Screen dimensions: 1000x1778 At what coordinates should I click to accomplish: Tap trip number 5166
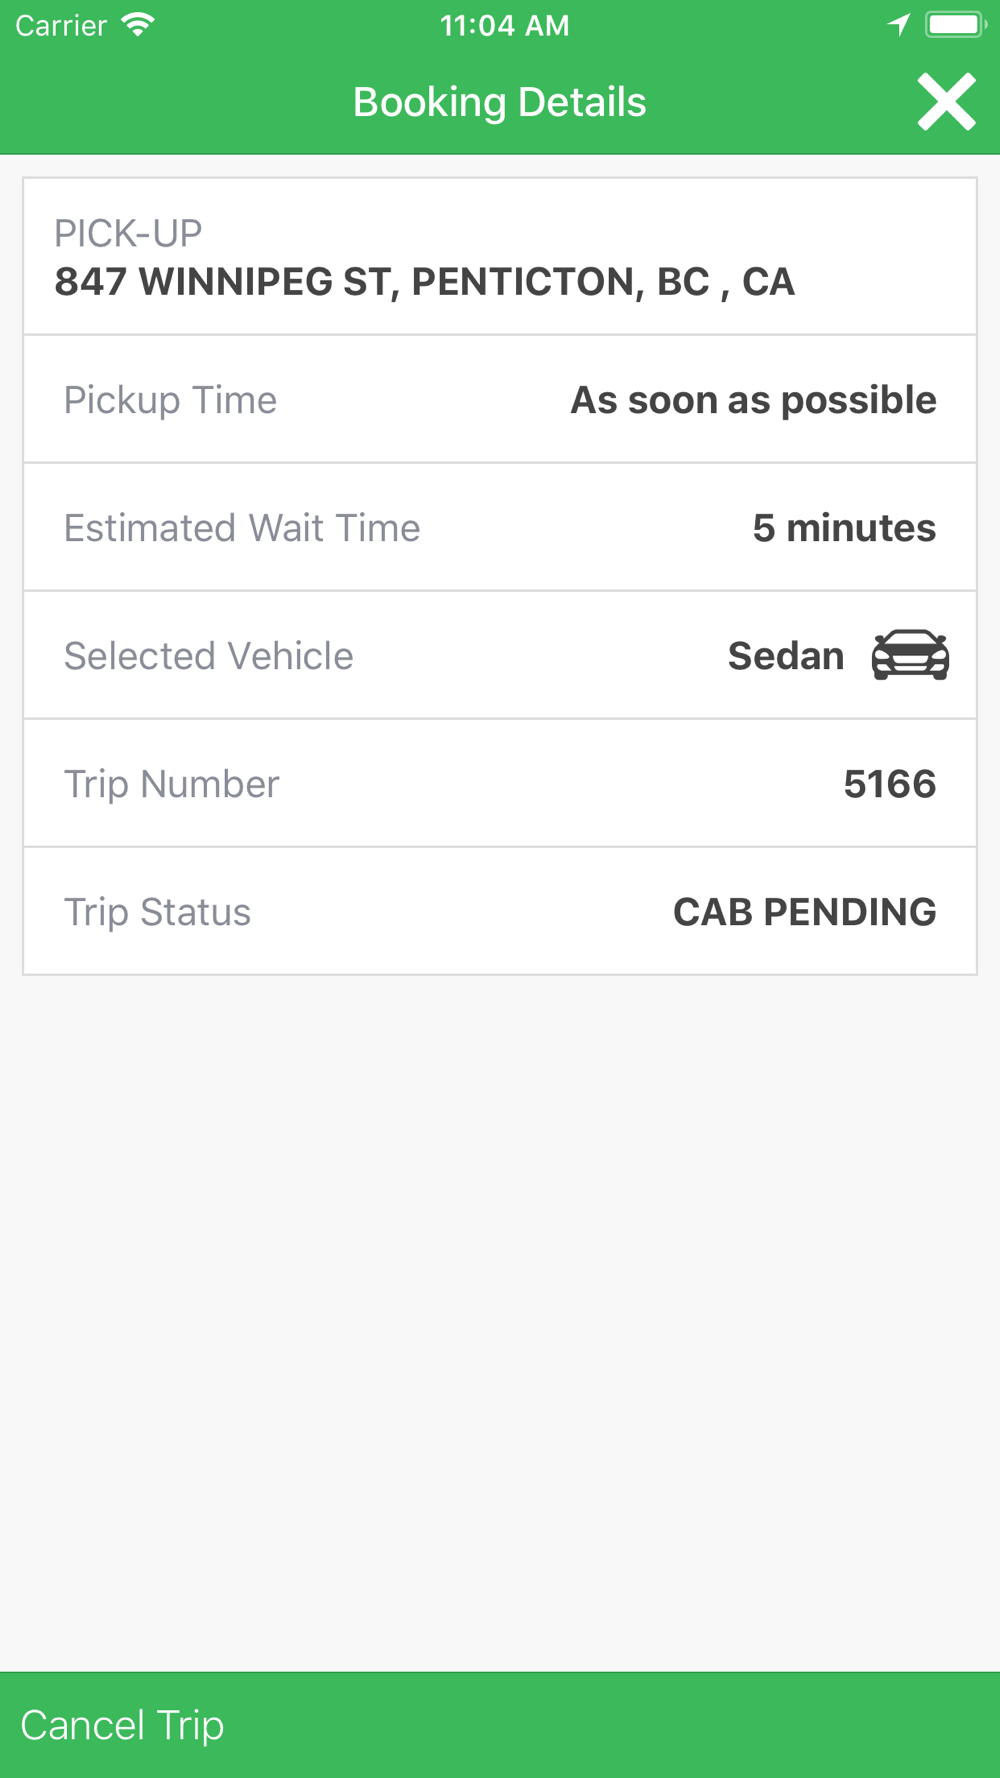coord(889,784)
